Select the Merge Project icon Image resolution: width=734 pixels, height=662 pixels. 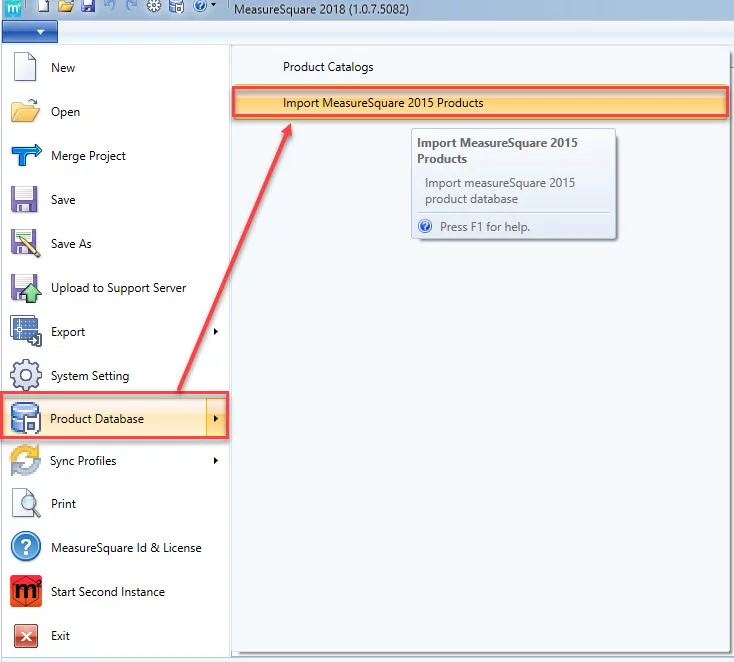[x=25, y=156]
